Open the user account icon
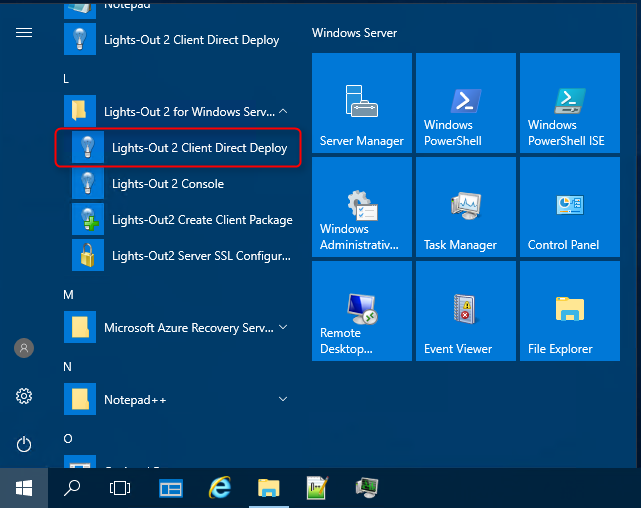641x508 pixels. tap(24, 348)
